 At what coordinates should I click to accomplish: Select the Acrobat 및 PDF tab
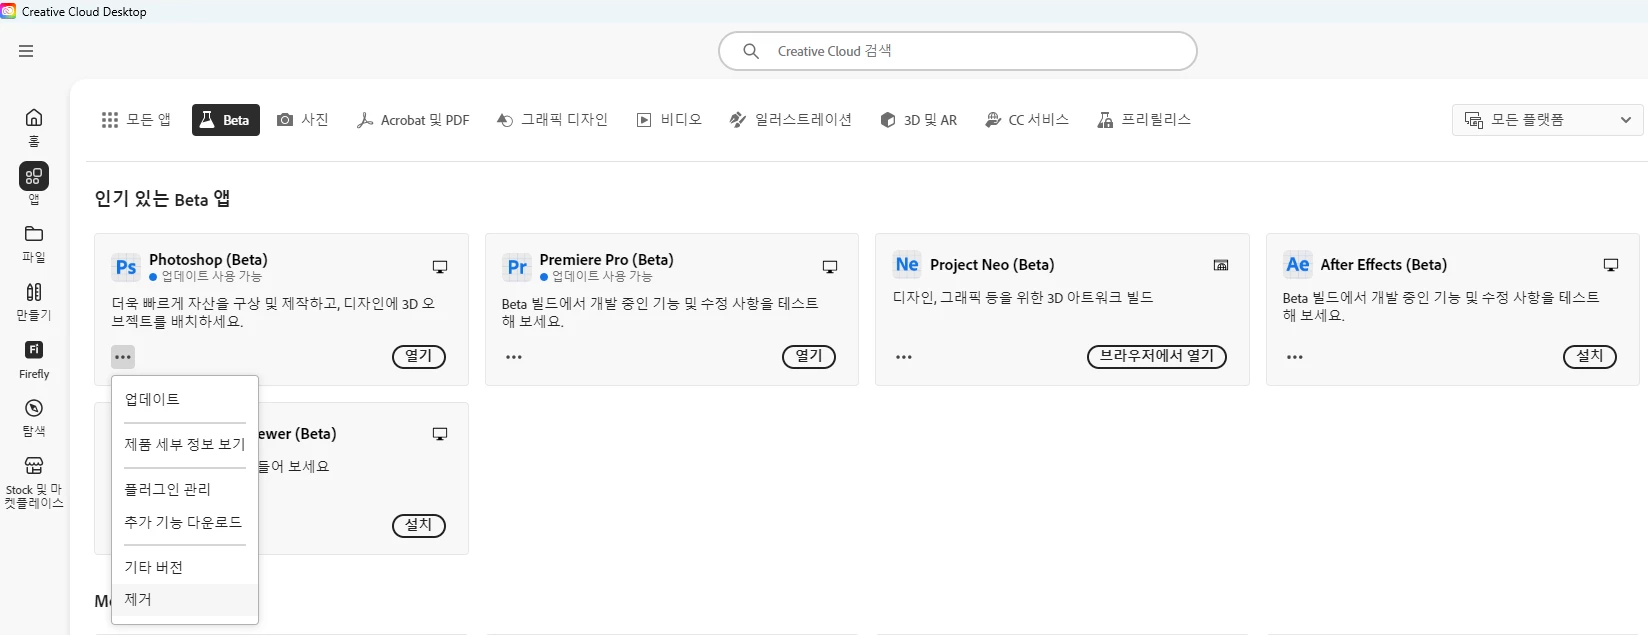413,120
